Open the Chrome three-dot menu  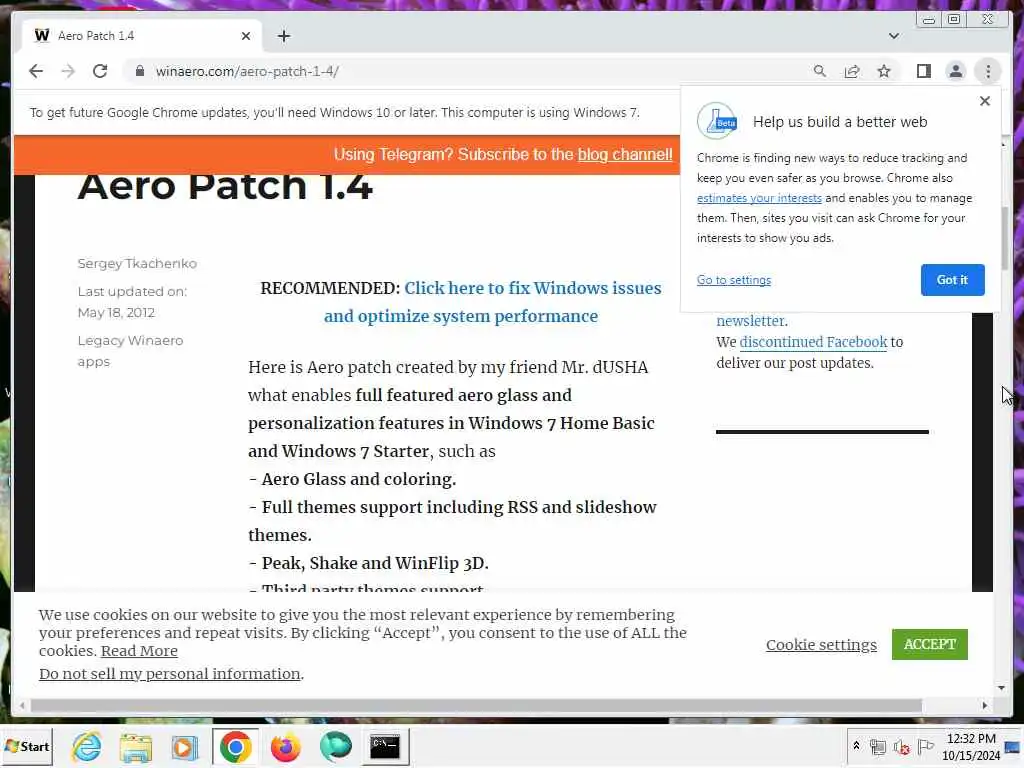pos(988,71)
